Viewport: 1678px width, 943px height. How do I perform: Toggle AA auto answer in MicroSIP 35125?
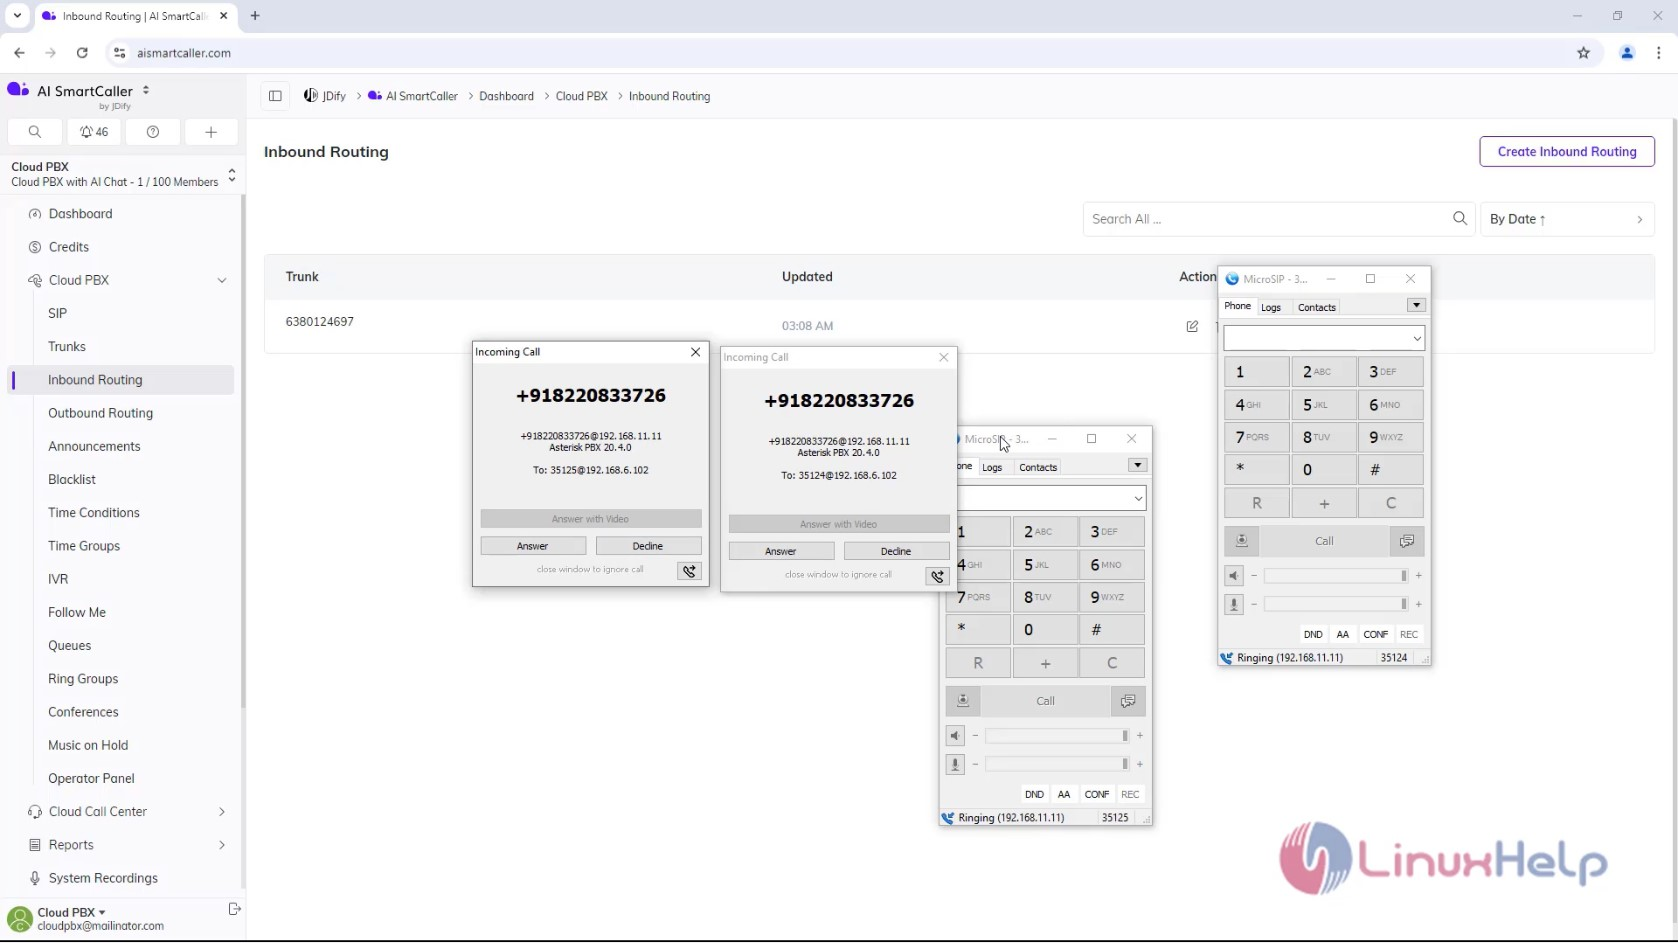(x=1064, y=794)
